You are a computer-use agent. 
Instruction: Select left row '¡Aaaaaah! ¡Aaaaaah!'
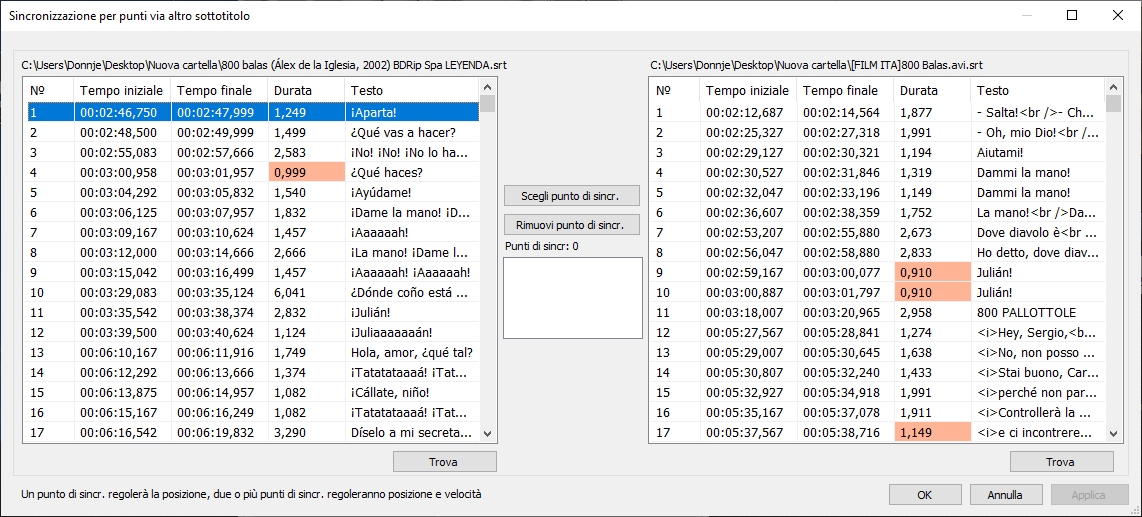252,273
